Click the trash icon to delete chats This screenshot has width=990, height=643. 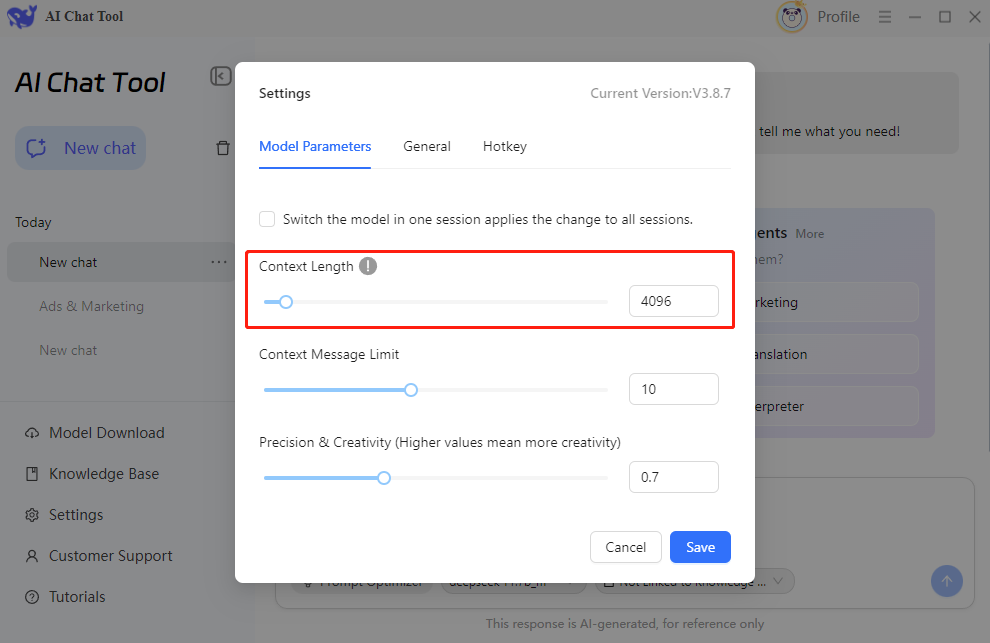223,148
